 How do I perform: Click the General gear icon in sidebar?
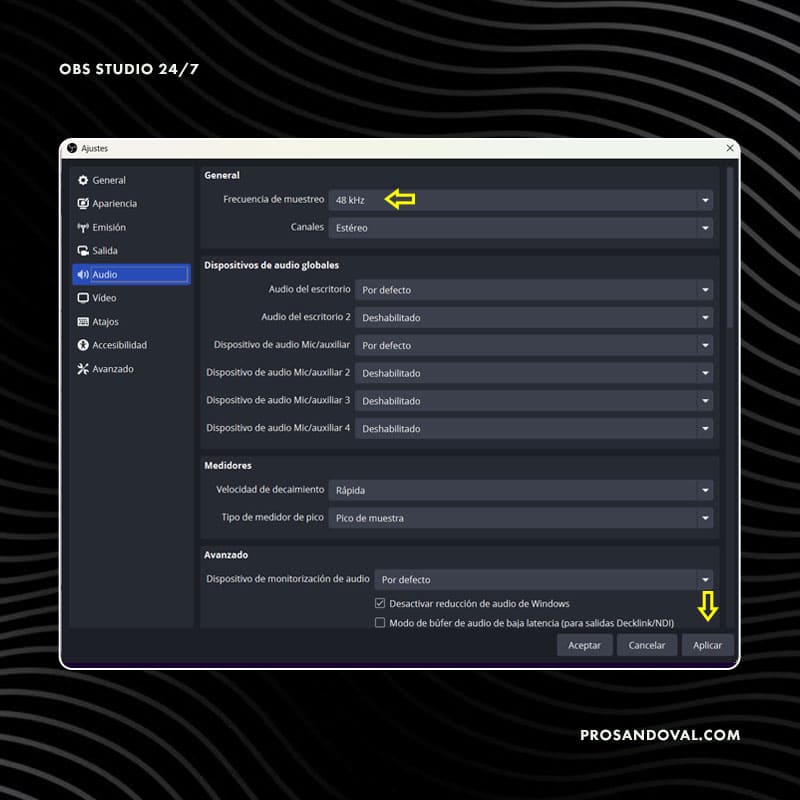(83, 180)
